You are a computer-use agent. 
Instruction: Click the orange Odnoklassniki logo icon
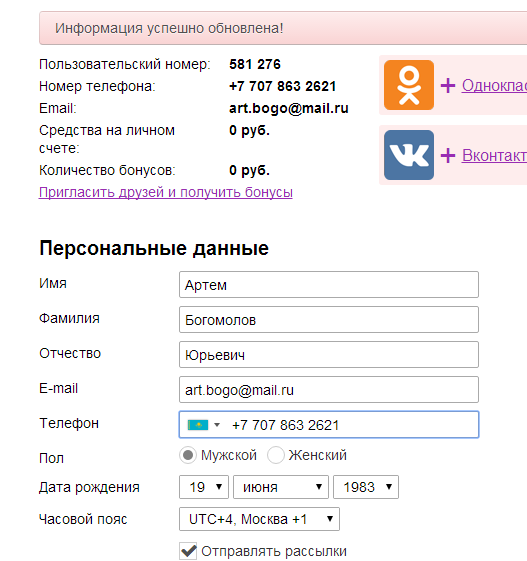tap(409, 85)
